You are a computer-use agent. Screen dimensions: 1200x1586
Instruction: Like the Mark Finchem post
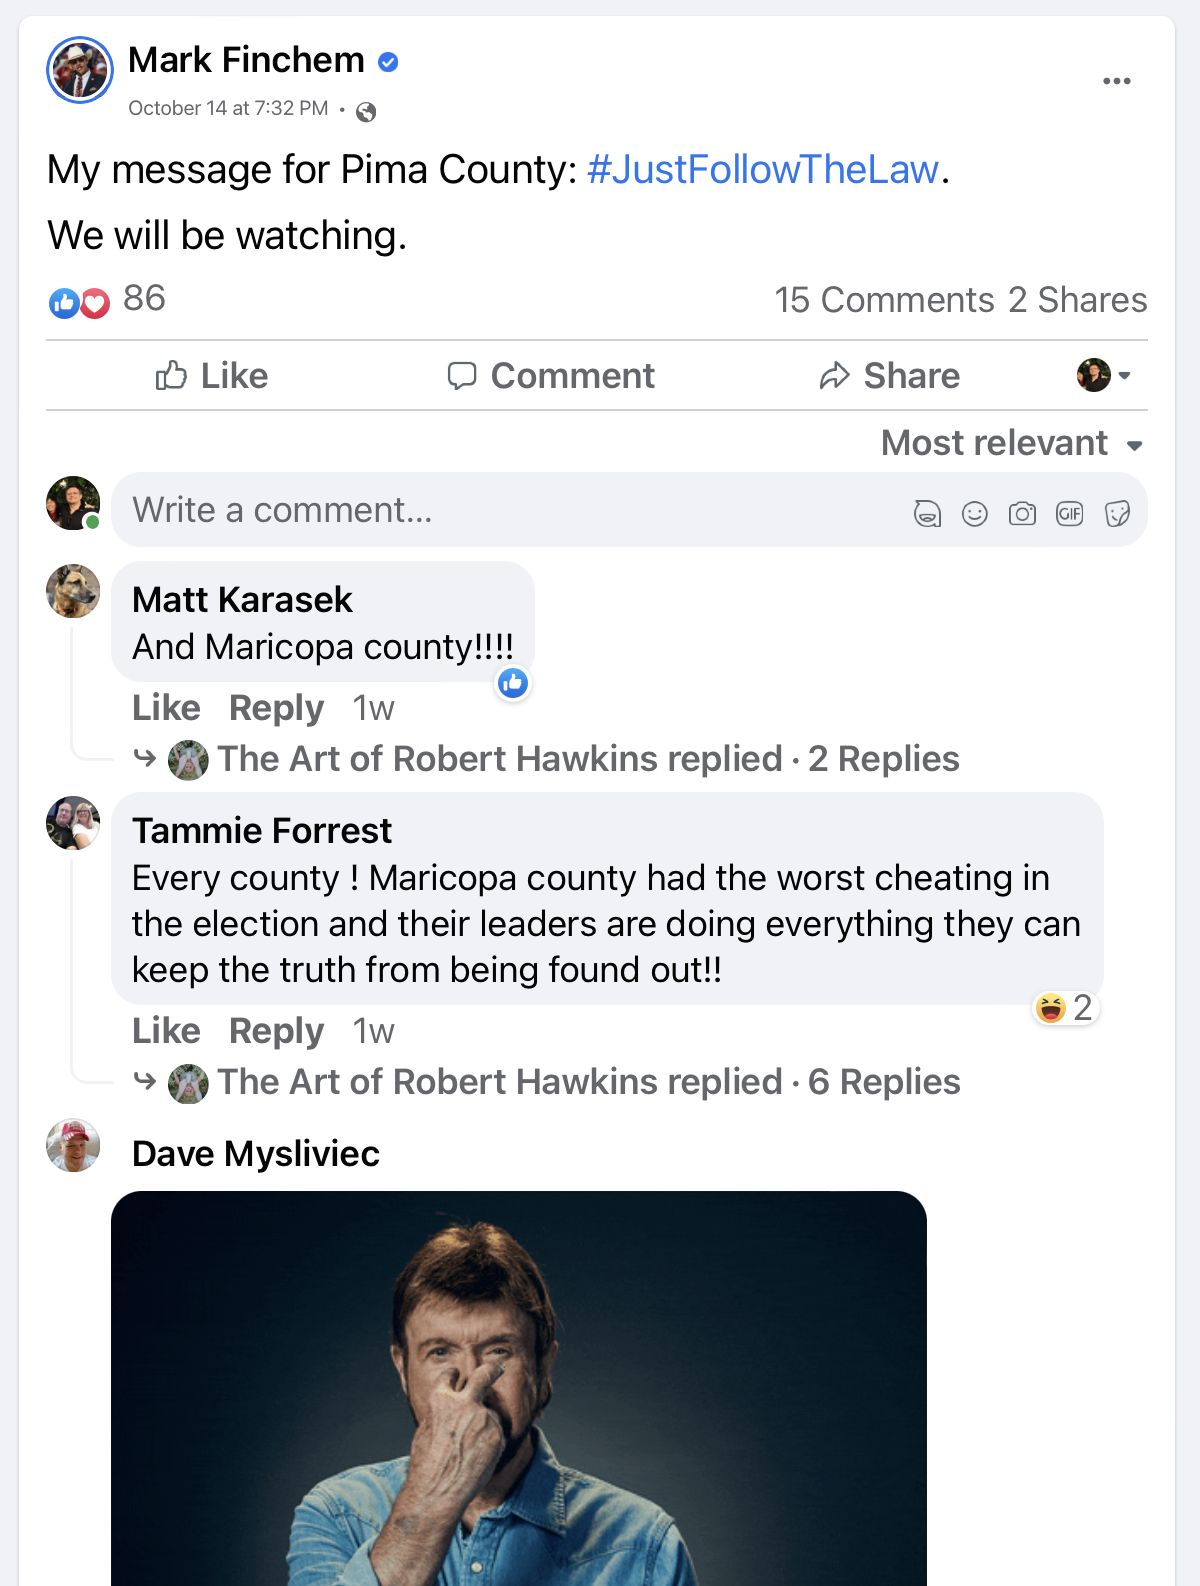tap(212, 376)
